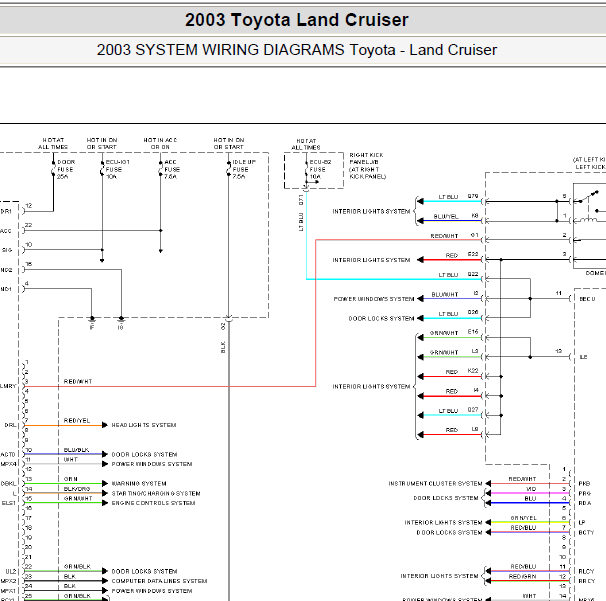This screenshot has height=601, width=606.
Task: Select the RDA terminal label
Action: [x=584, y=503]
